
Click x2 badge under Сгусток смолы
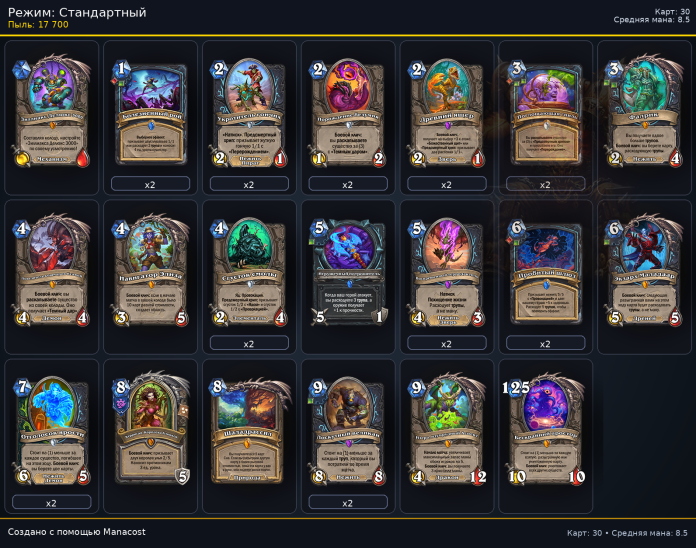pyautogui.click(x=249, y=343)
